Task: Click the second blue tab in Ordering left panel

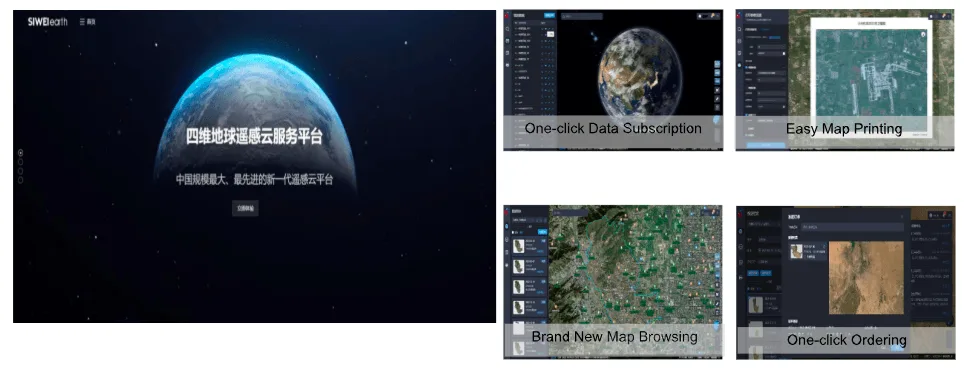Action: point(766,273)
